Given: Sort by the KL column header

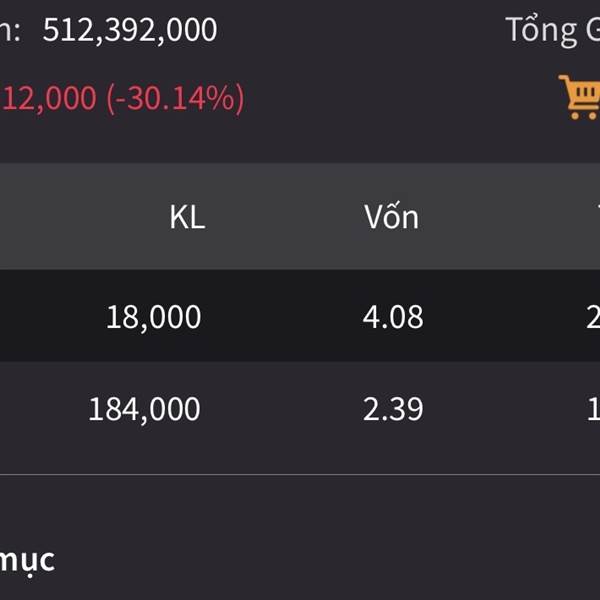Looking at the screenshot, I should [187, 217].
